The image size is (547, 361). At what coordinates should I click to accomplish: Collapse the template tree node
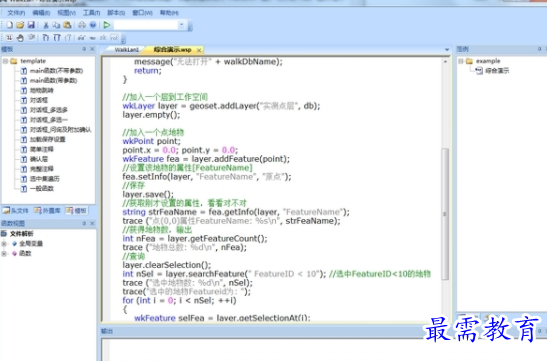[5, 61]
